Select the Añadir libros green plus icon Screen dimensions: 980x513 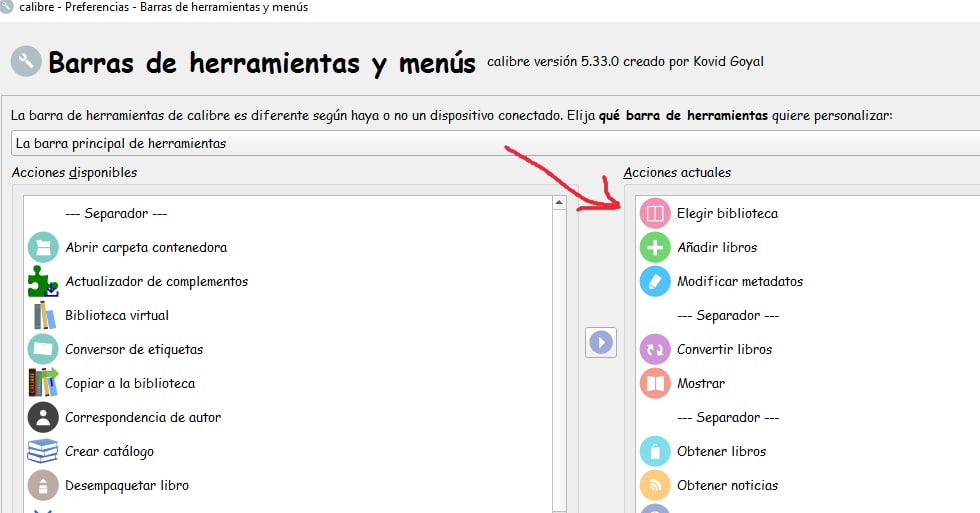pyautogui.click(x=654, y=247)
